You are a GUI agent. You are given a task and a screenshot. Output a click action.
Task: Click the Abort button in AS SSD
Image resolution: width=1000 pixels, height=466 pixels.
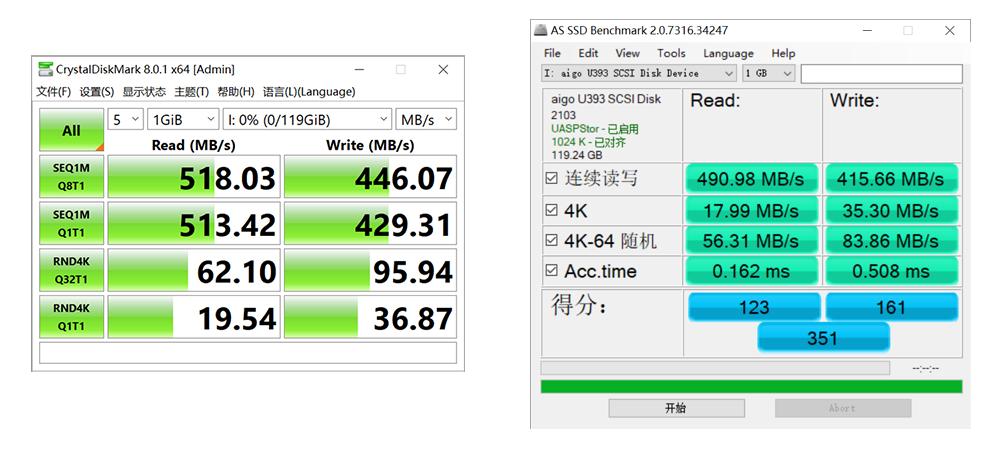tap(842, 408)
